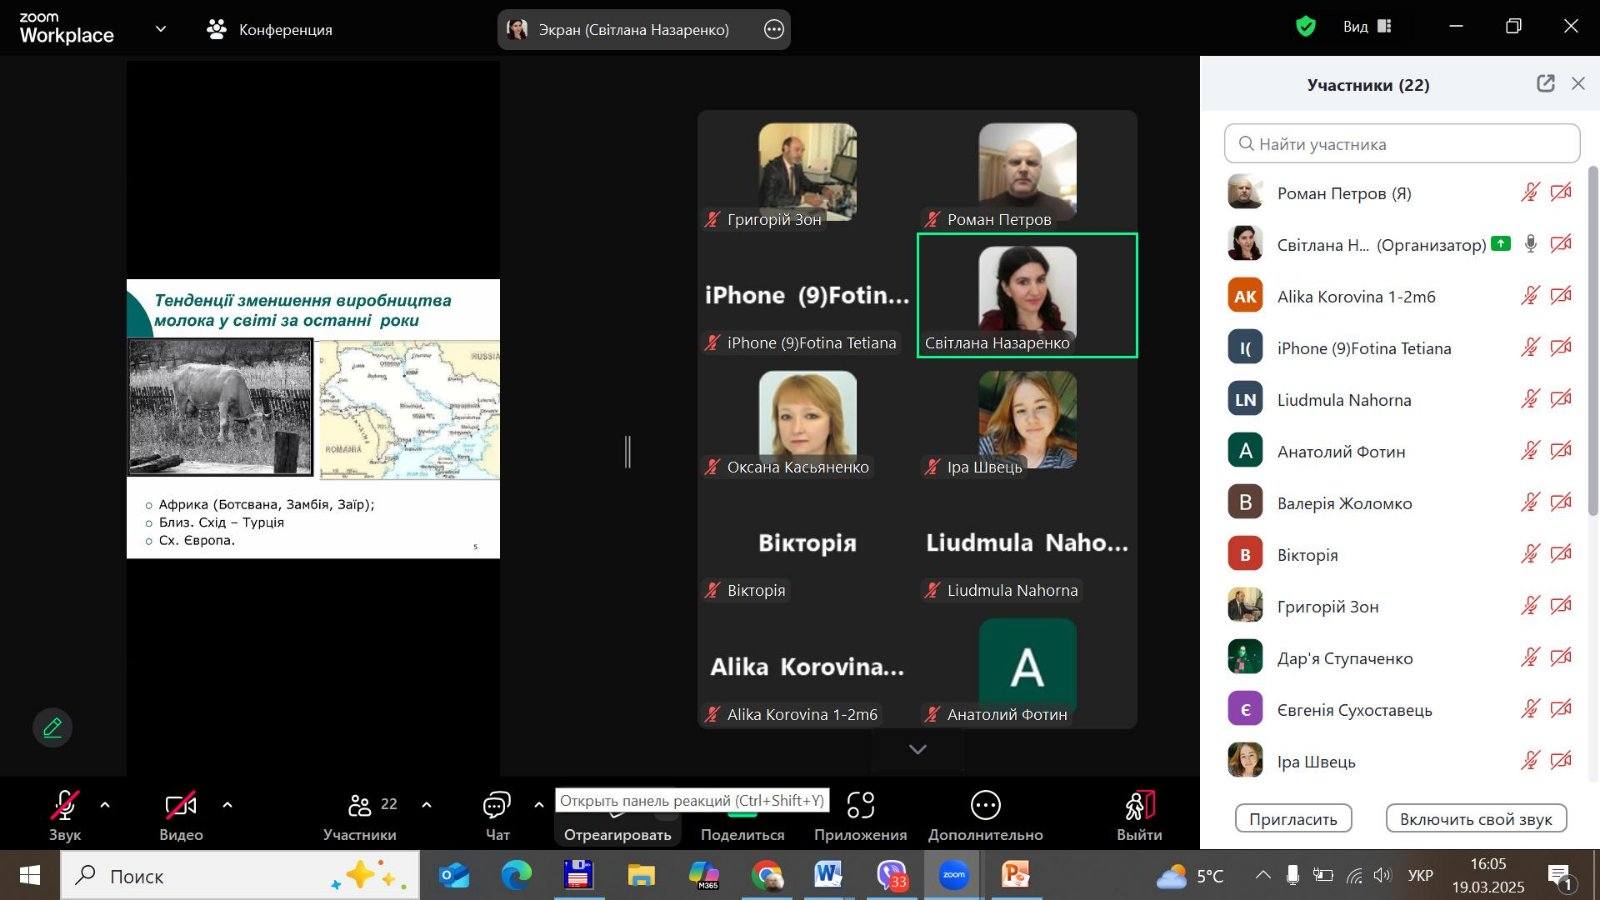The width and height of the screenshot is (1600, 900).
Task: Open the annotation pencil tool
Action: click(52, 728)
